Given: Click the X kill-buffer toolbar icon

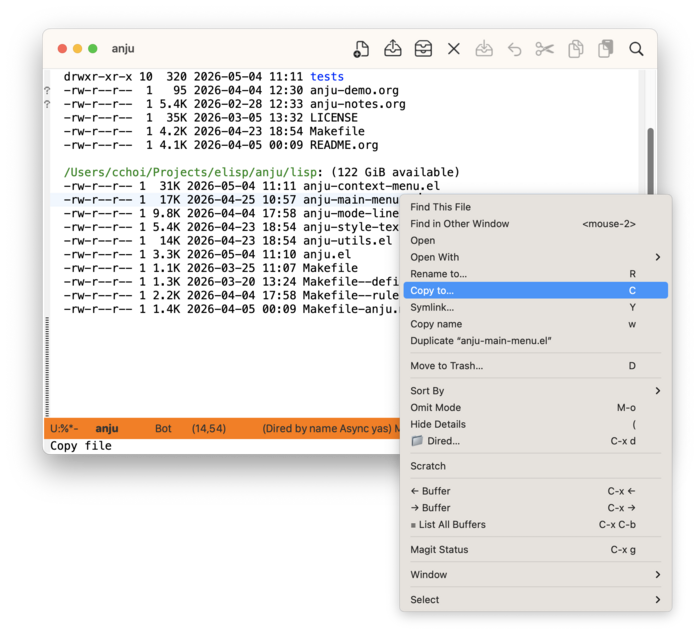Looking at the screenshot, I should 454,49.
